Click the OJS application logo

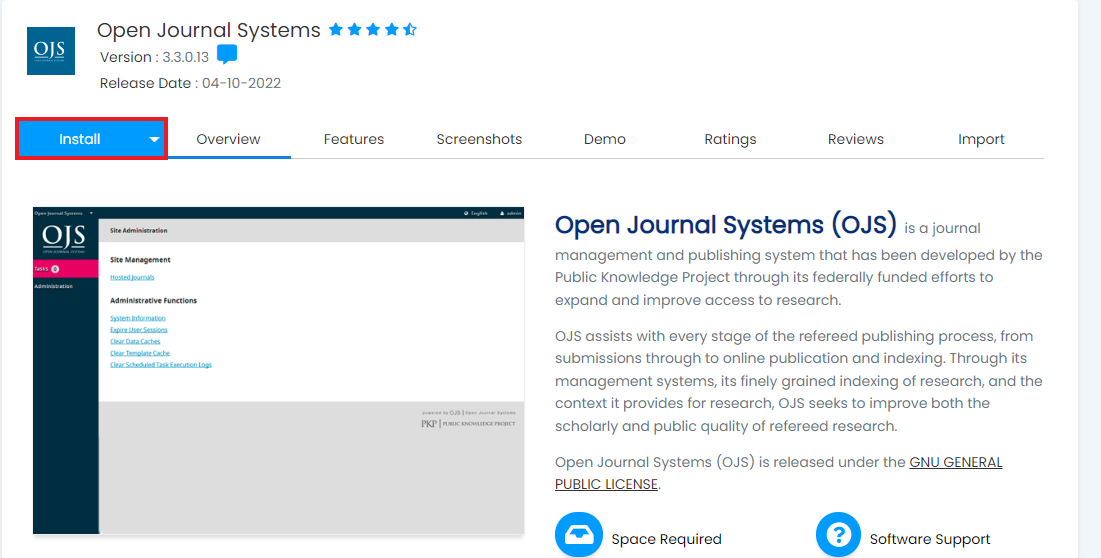click(50, 51)
